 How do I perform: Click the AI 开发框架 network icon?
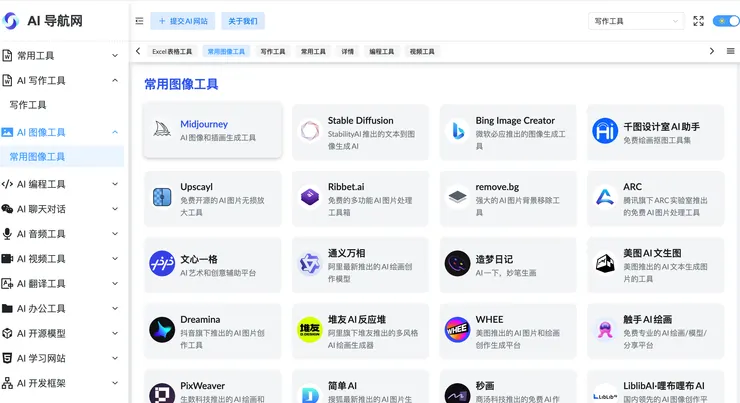pyautogui.click(x=7, y=383)
